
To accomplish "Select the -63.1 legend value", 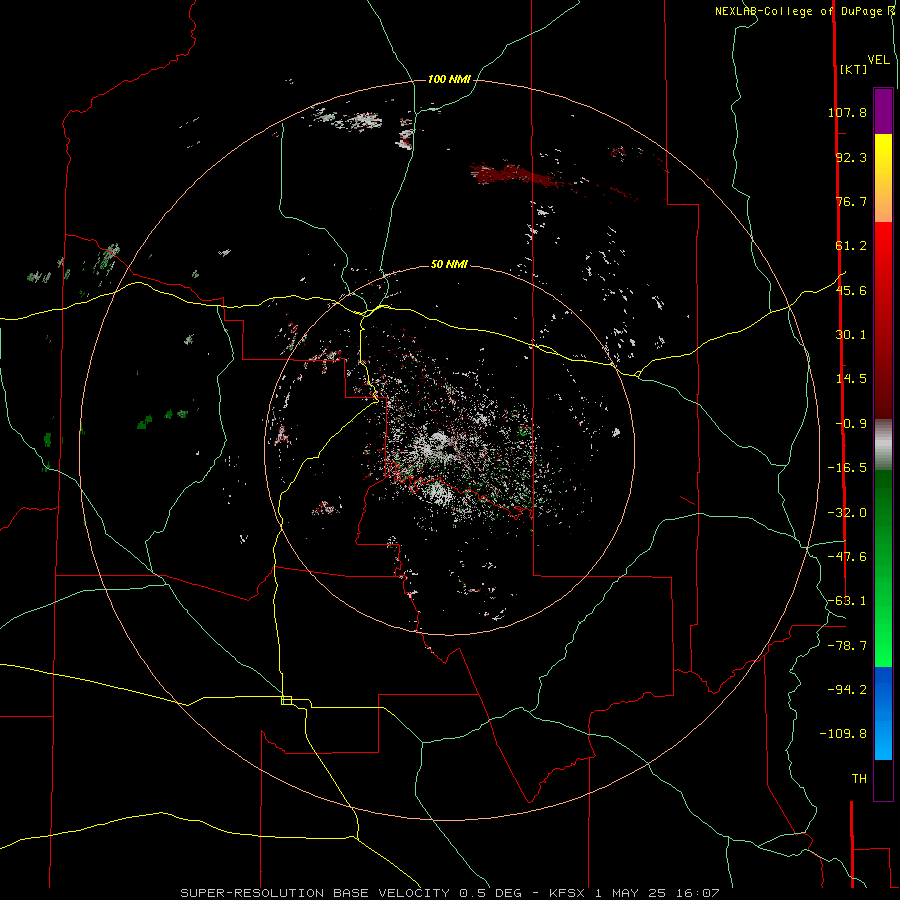I will pos(847,601).
